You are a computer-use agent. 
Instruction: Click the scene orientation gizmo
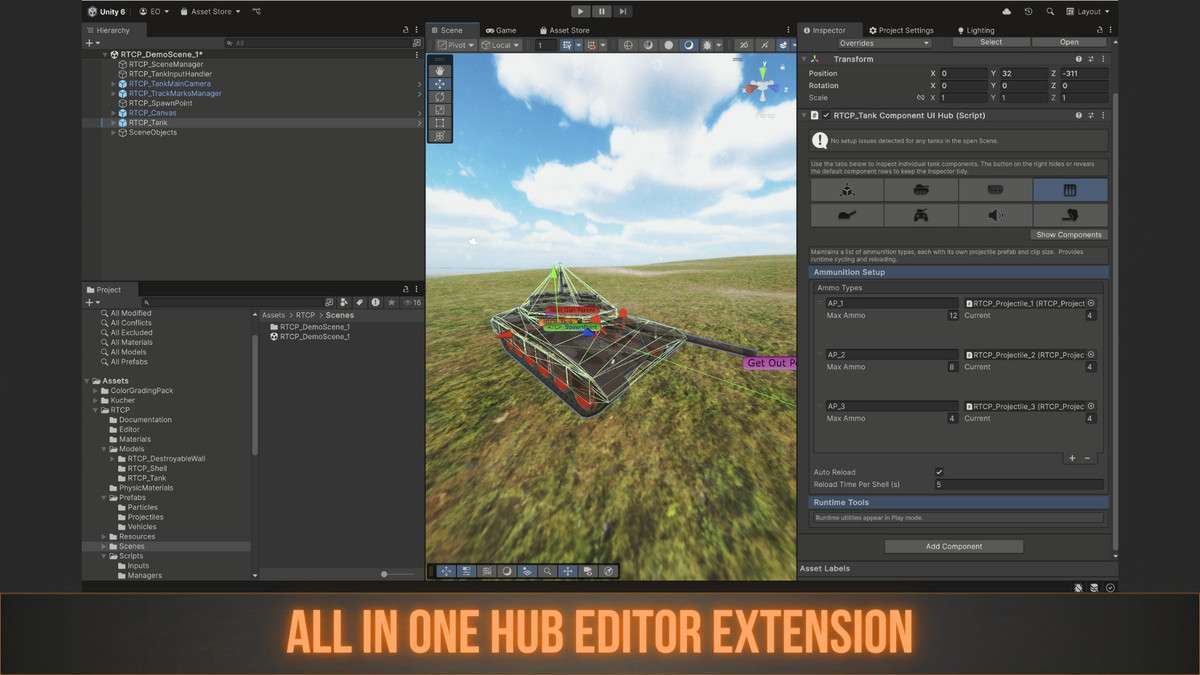point(763,87)
